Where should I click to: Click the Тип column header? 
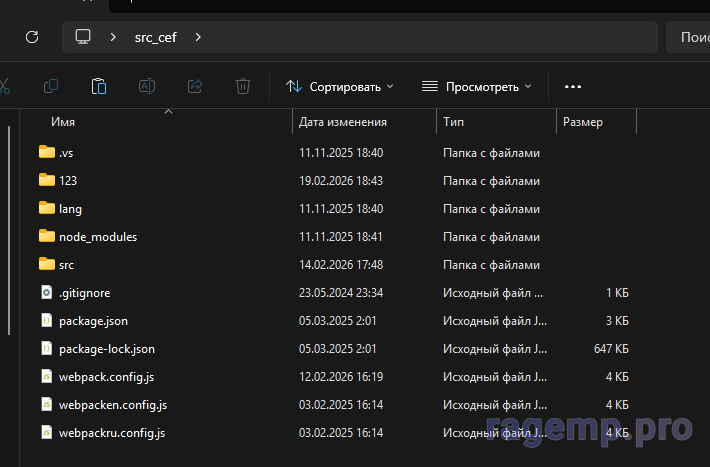(453, 122)
